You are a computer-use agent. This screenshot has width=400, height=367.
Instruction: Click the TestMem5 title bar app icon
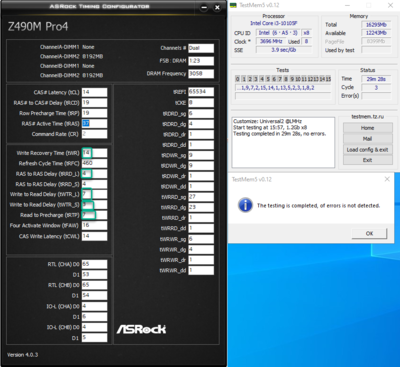[234, 5]
